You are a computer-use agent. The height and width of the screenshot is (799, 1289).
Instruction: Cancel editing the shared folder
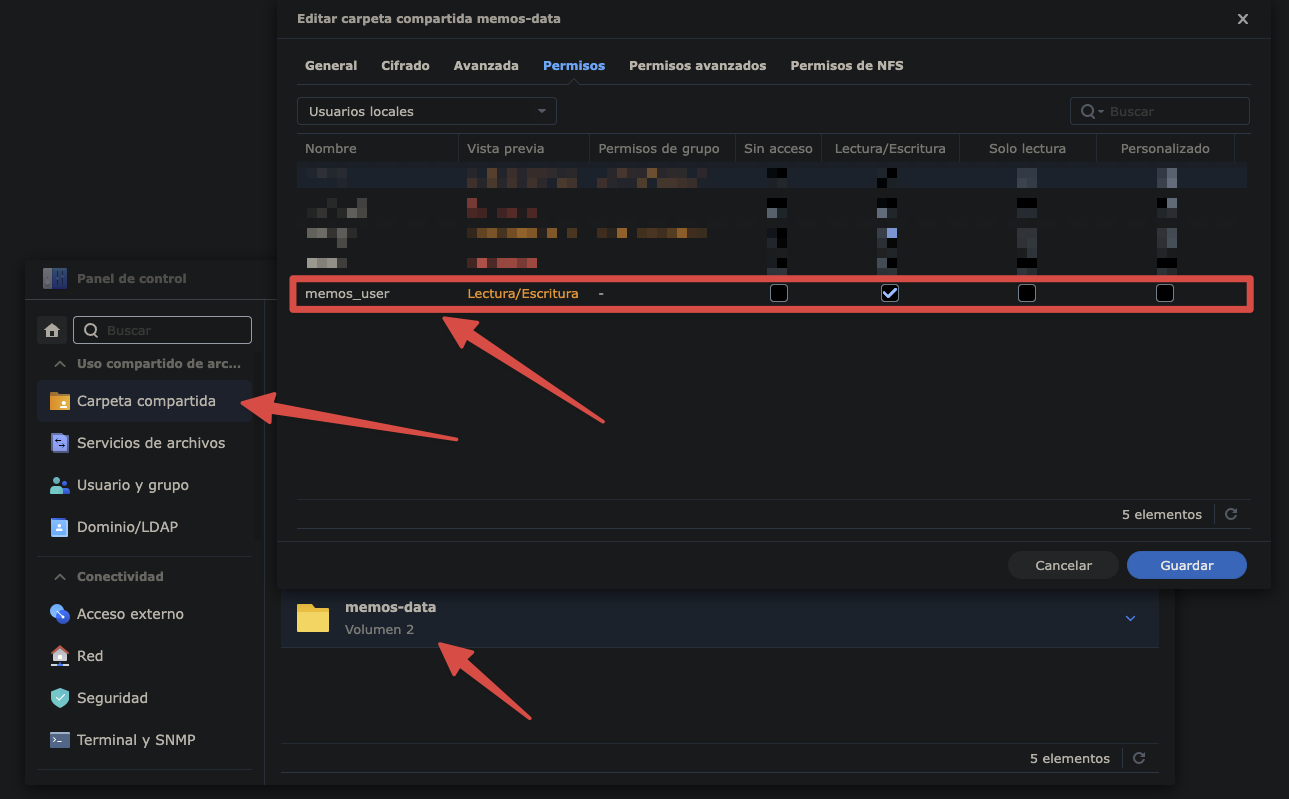[1063, 564]
